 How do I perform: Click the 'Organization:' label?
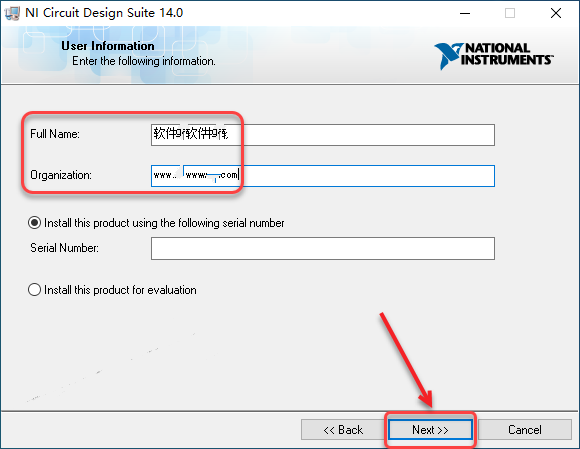coord(61,175)
